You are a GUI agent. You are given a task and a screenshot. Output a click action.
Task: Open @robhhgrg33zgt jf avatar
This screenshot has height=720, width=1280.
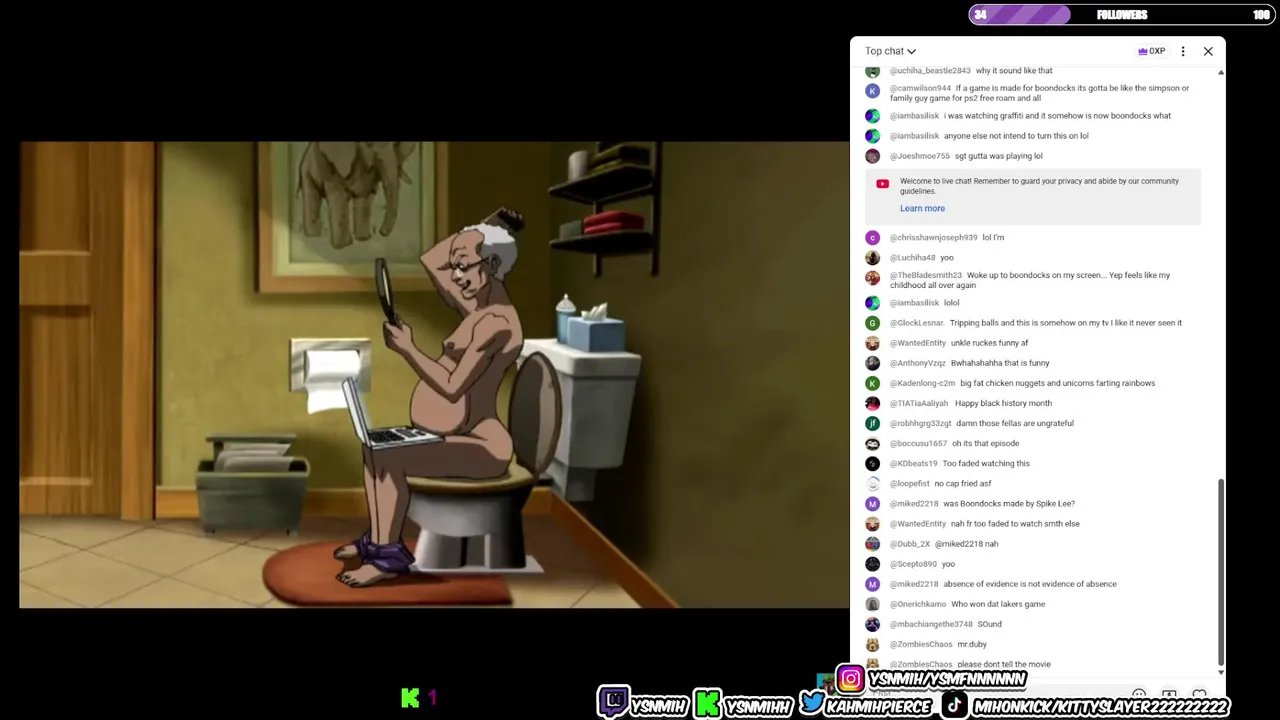(x=873, y=423)
